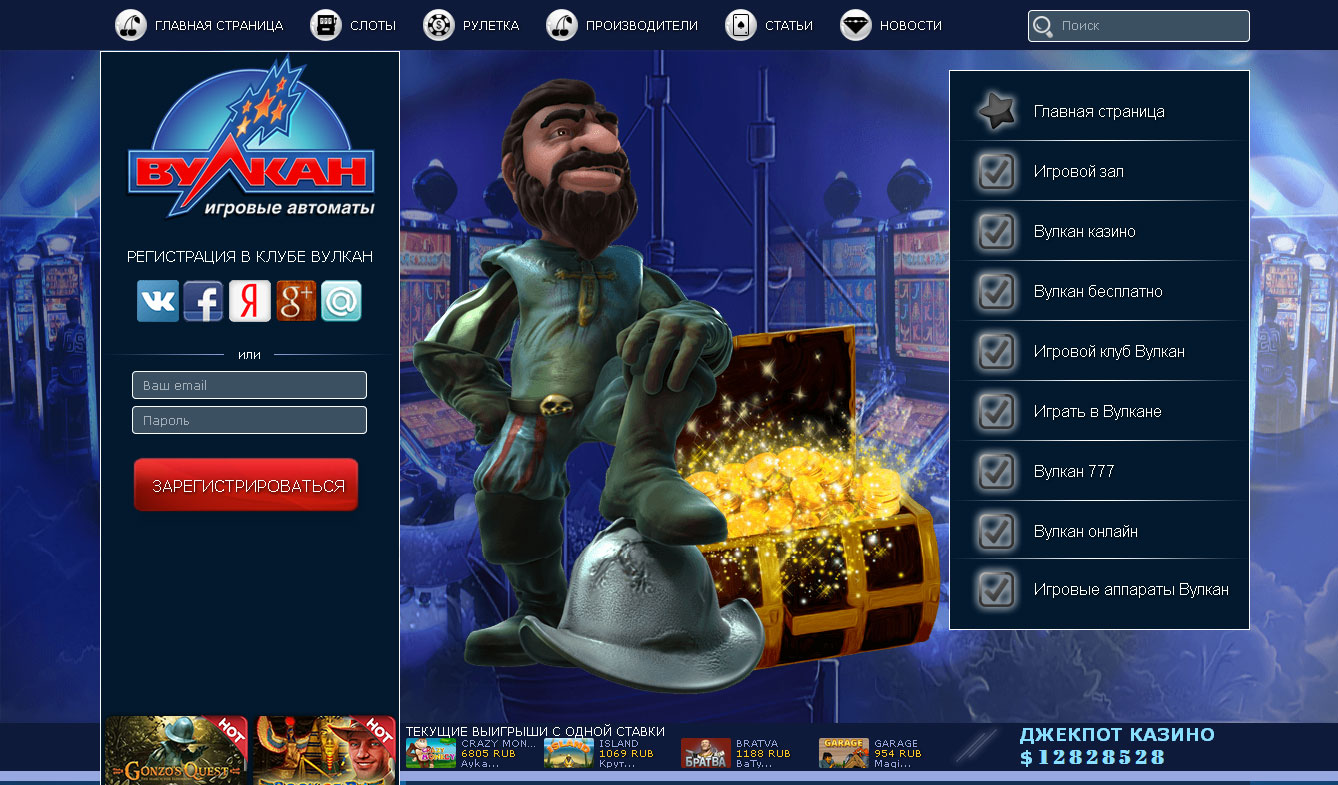1338x785 pixels.
Task: Click the casino chip icon beside Рулетка
Action: [439, 25]
